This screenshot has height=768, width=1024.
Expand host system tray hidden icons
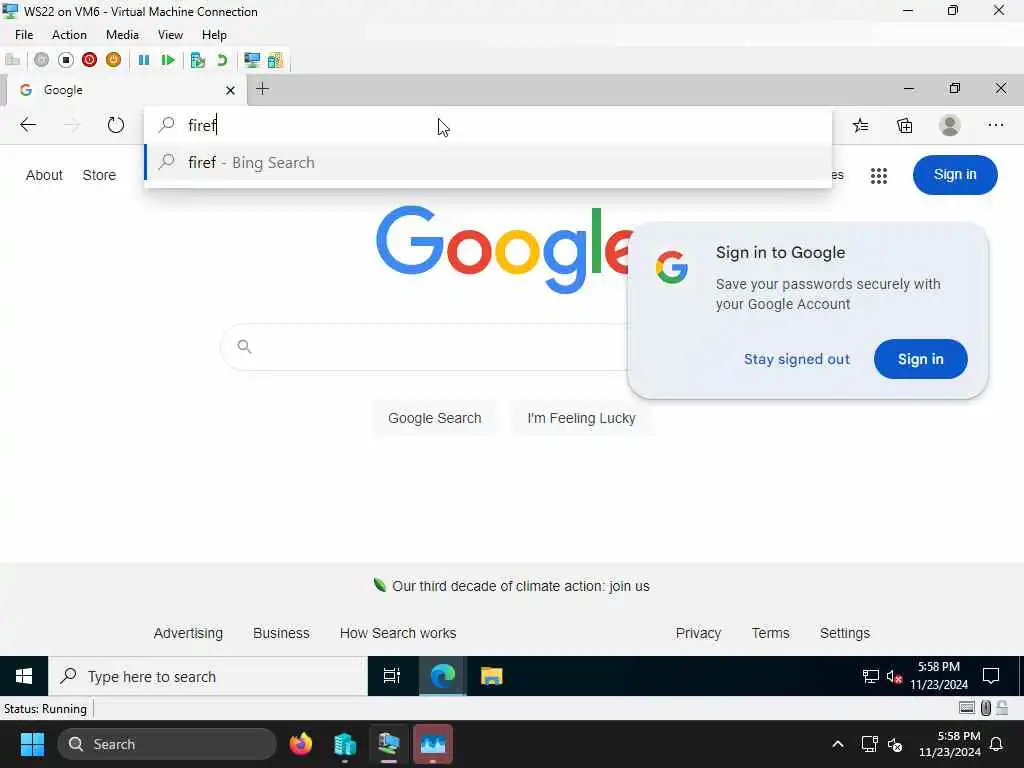(x=837, y=744)
